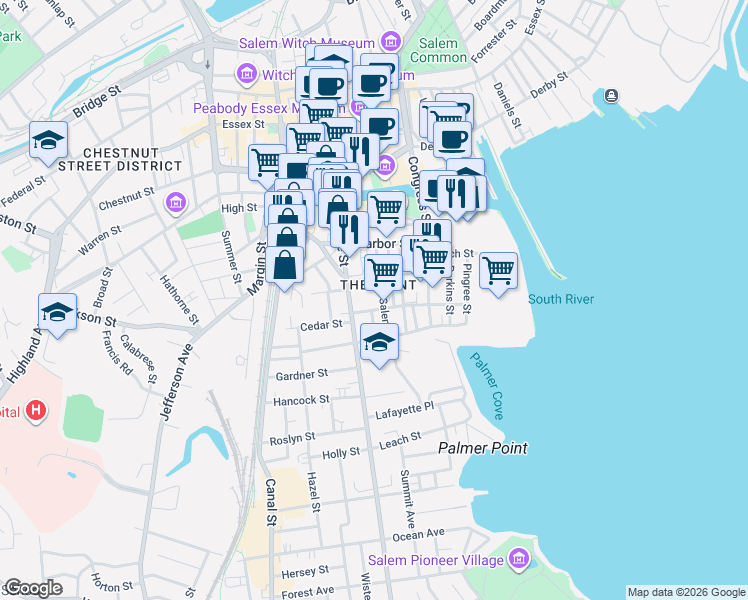Click the coffee cup marker near Derby wharf
Screen dimensions: 748x600
pos(453,140)
